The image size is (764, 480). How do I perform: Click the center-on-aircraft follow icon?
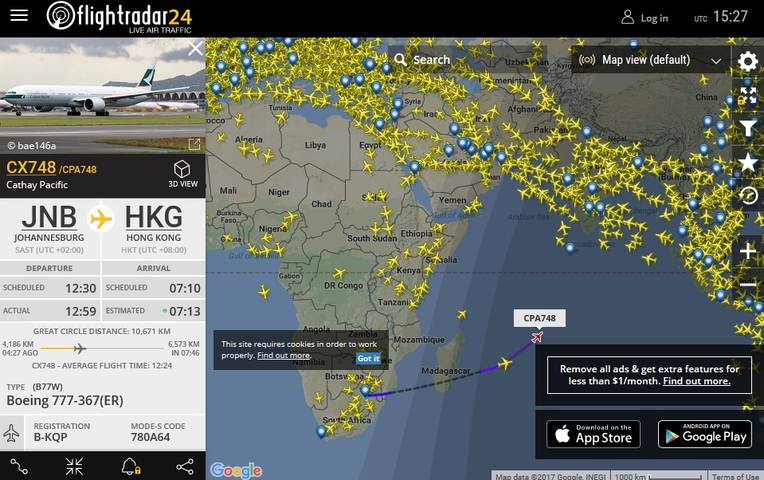74,467
